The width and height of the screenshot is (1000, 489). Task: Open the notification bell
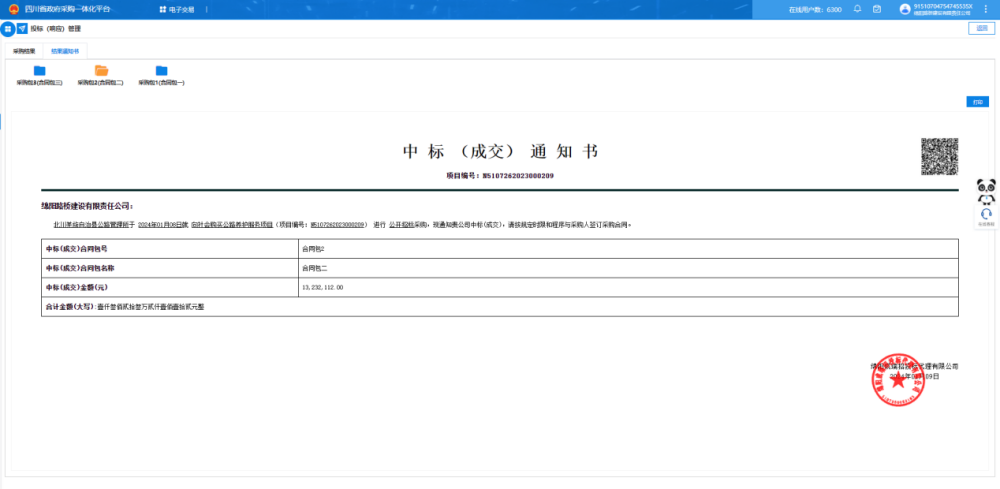point(858,9)
